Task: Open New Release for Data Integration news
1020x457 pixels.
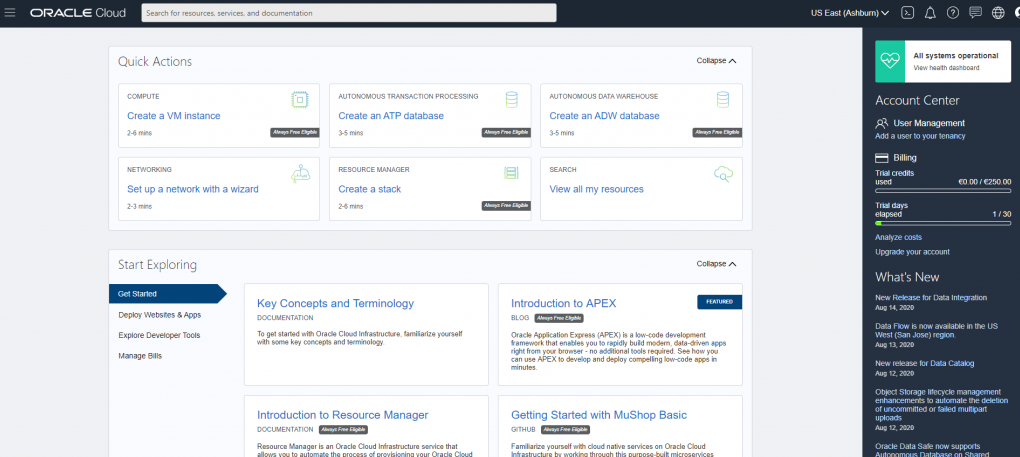Action: click(x=931, y=298)
